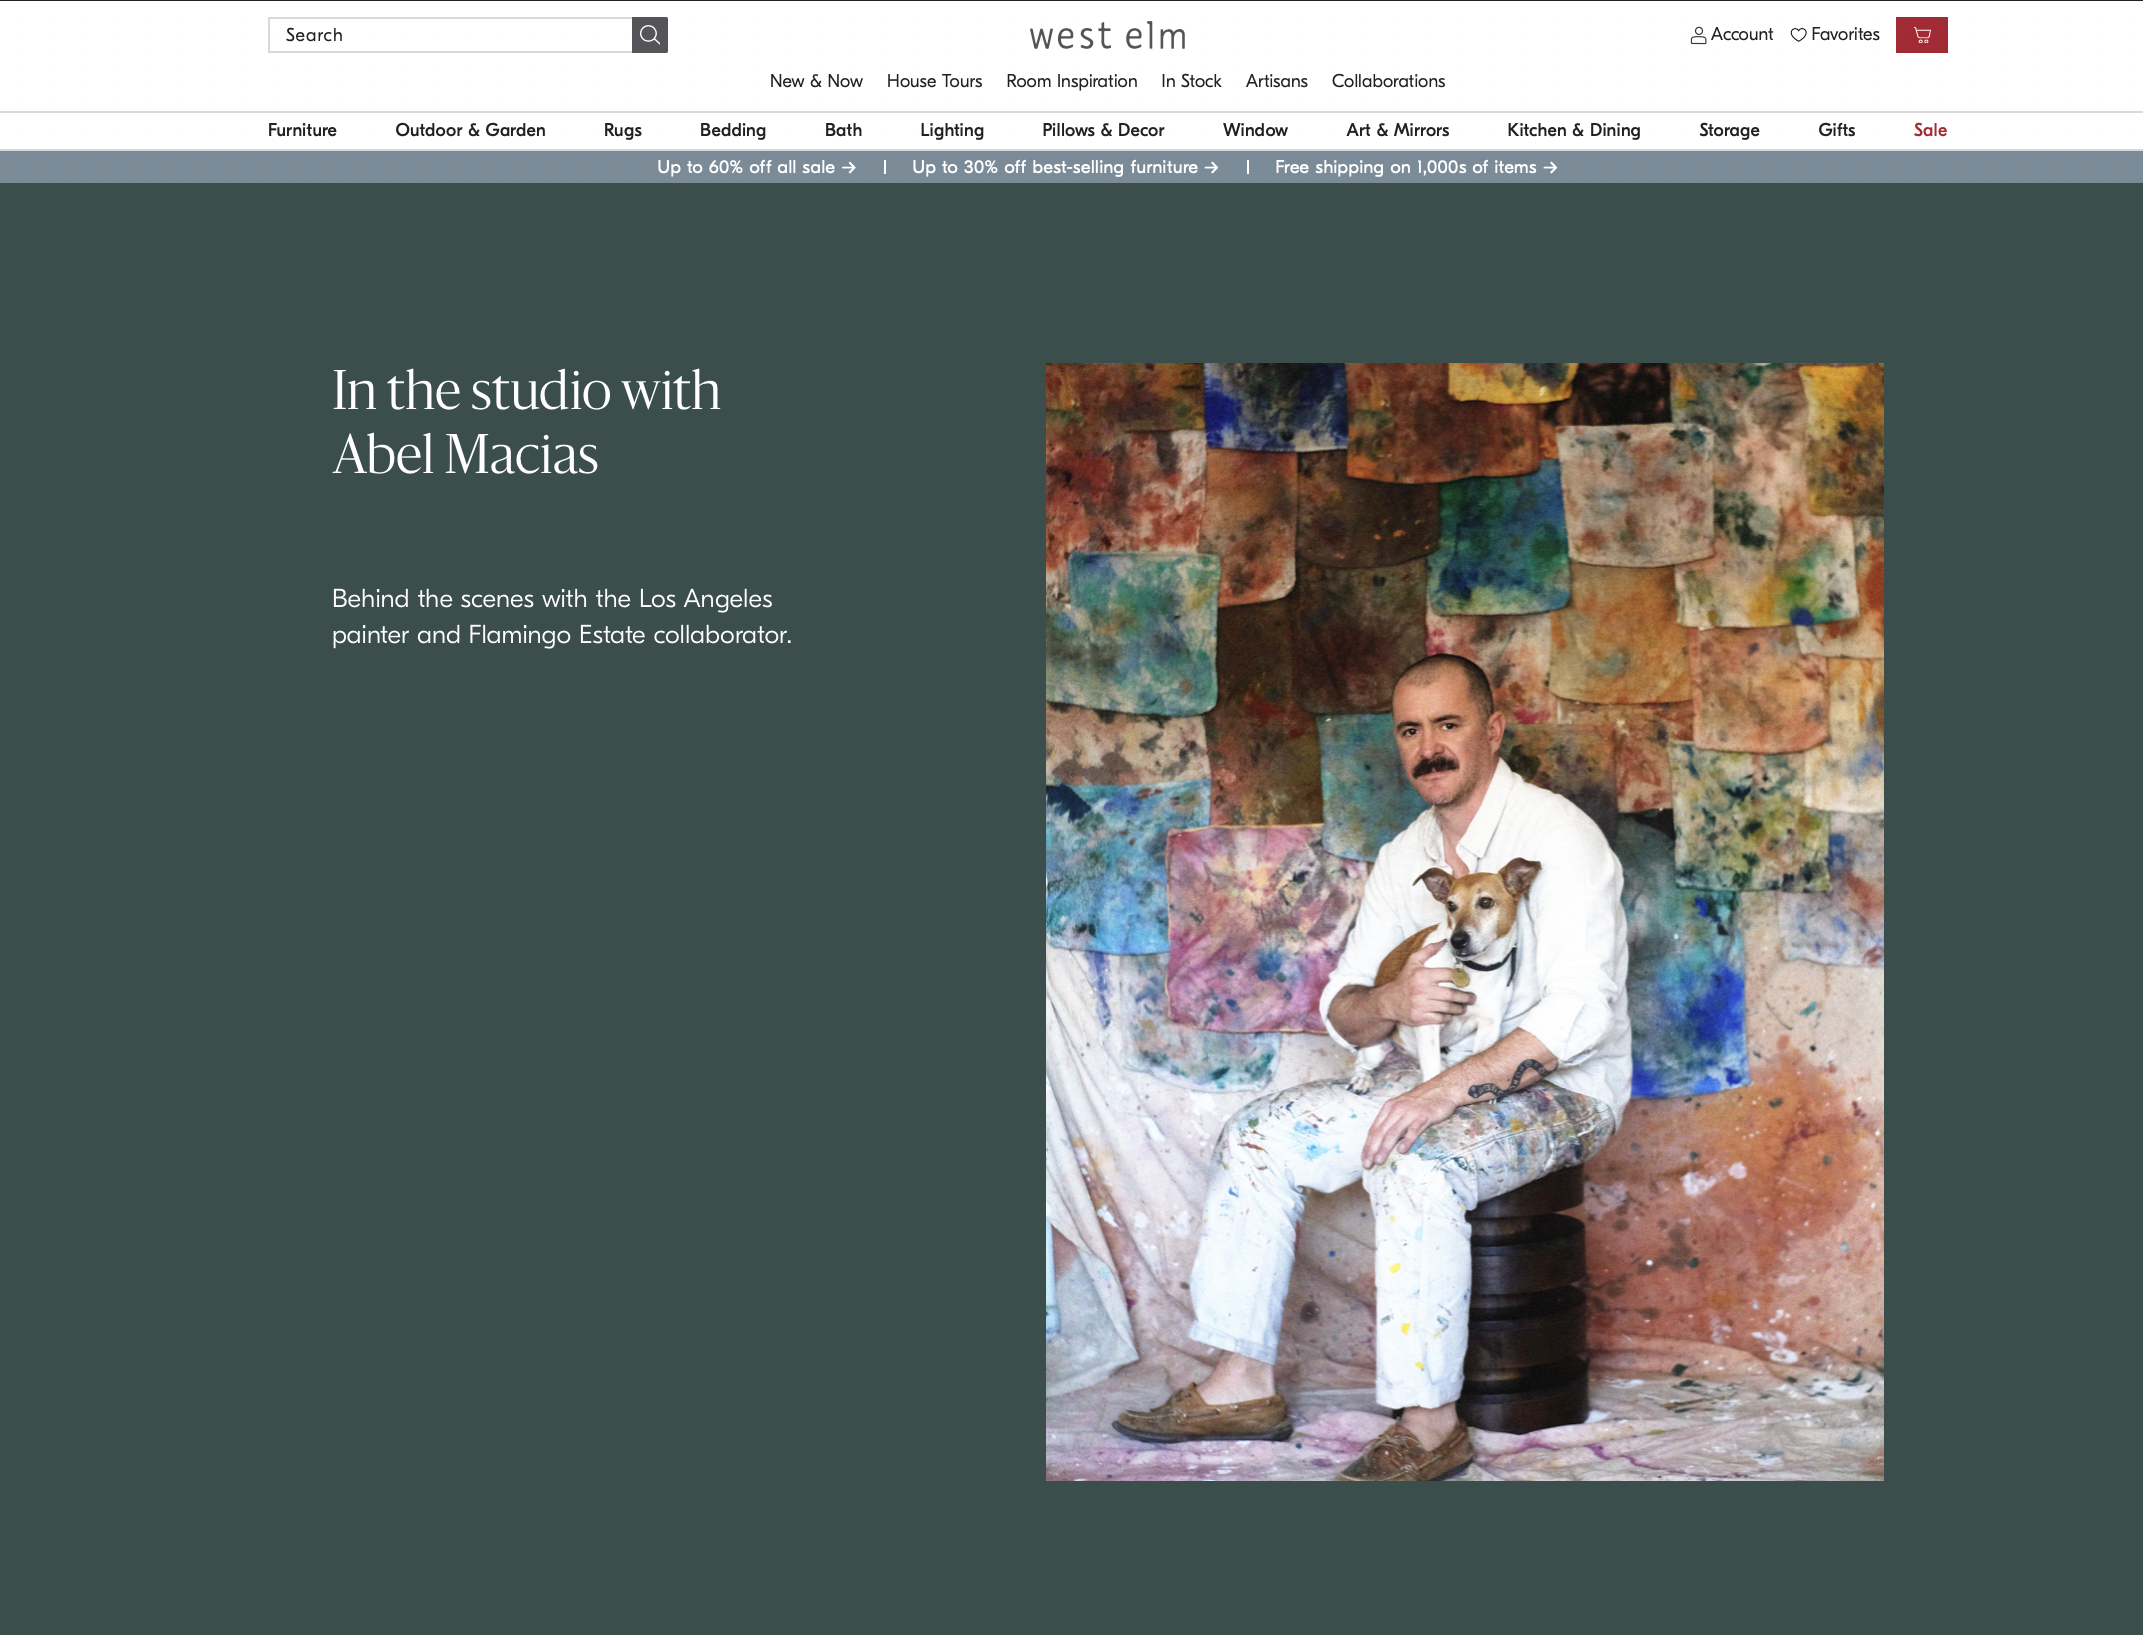
Task: Go to Room Inspiration page
Action: coord(1071,81)
